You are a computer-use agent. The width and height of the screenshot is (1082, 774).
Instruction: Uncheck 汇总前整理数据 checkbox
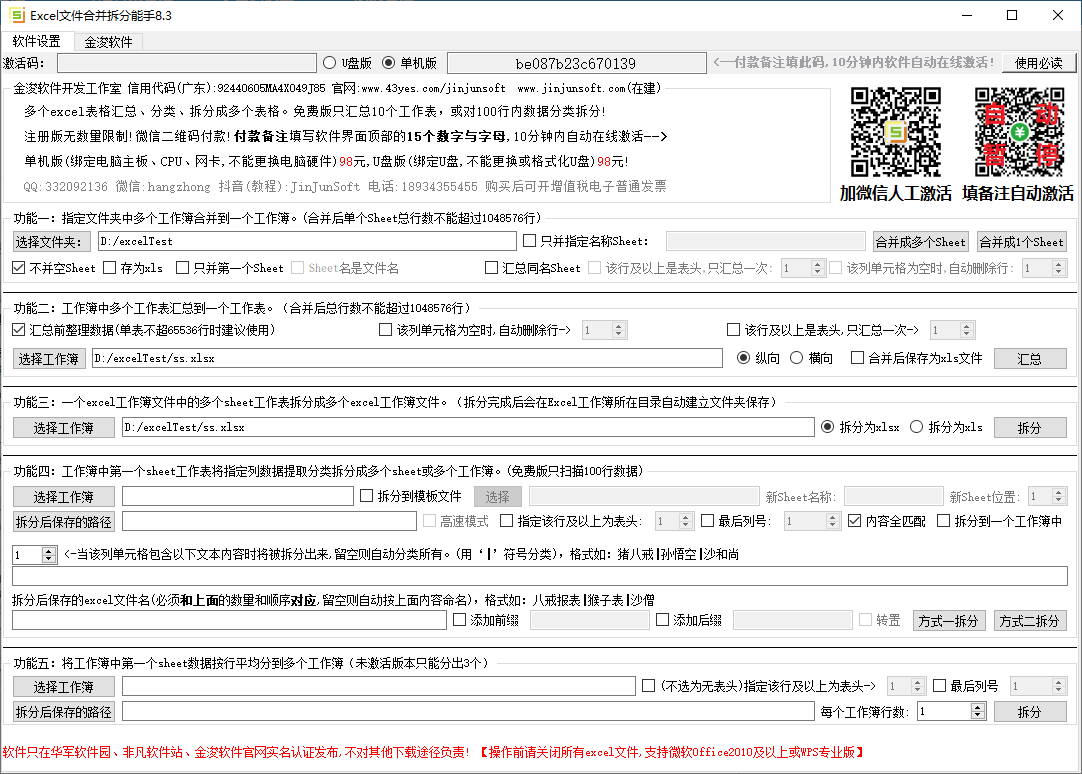19,330
